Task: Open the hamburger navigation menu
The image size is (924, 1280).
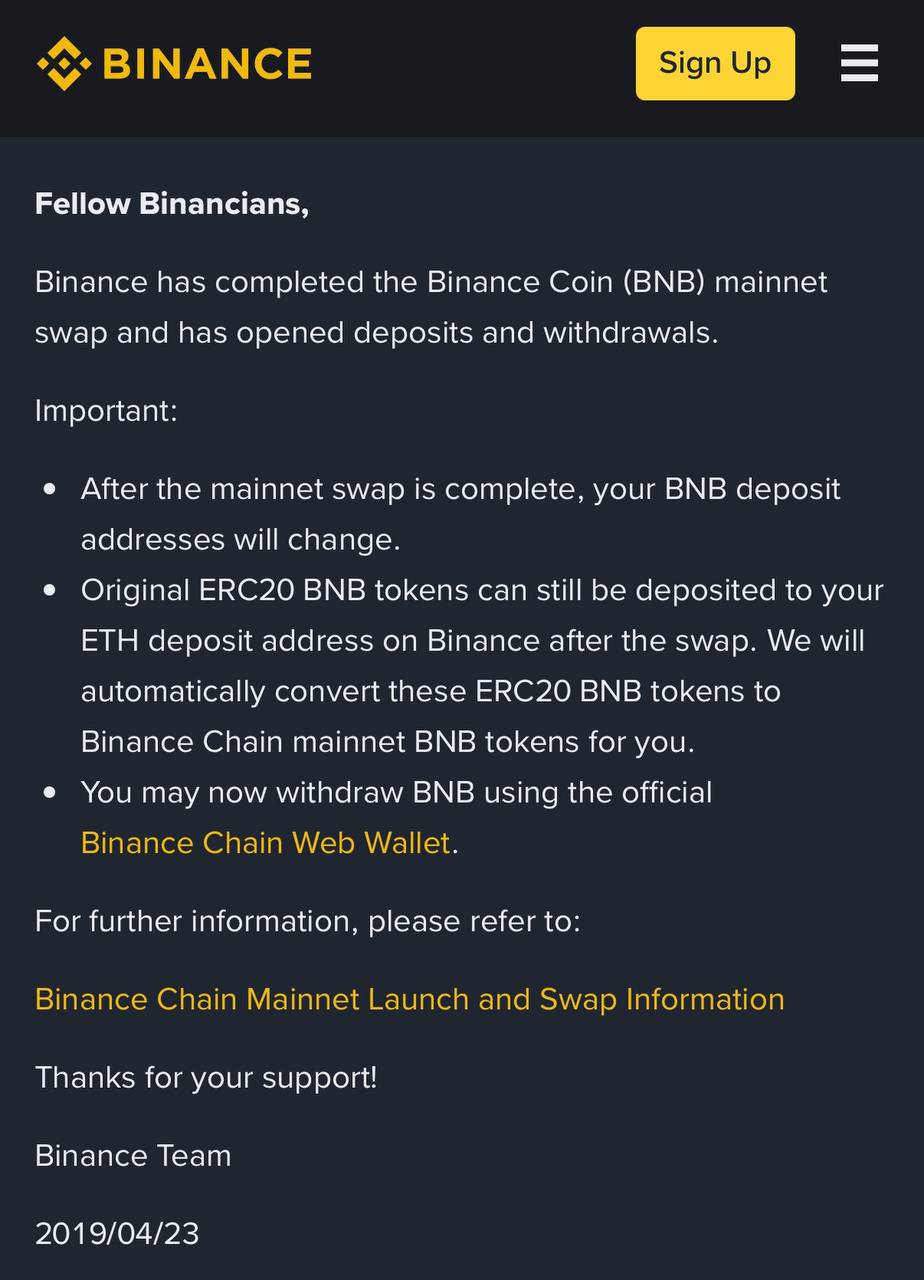Action: 859,63
